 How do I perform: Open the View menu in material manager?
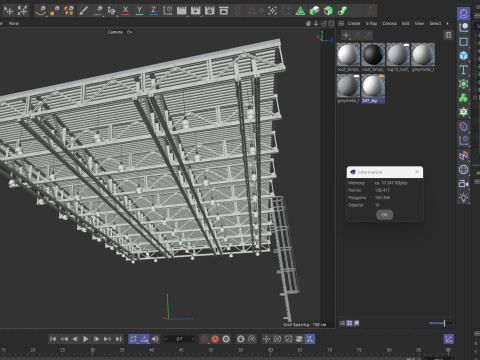tap(419, 23)
